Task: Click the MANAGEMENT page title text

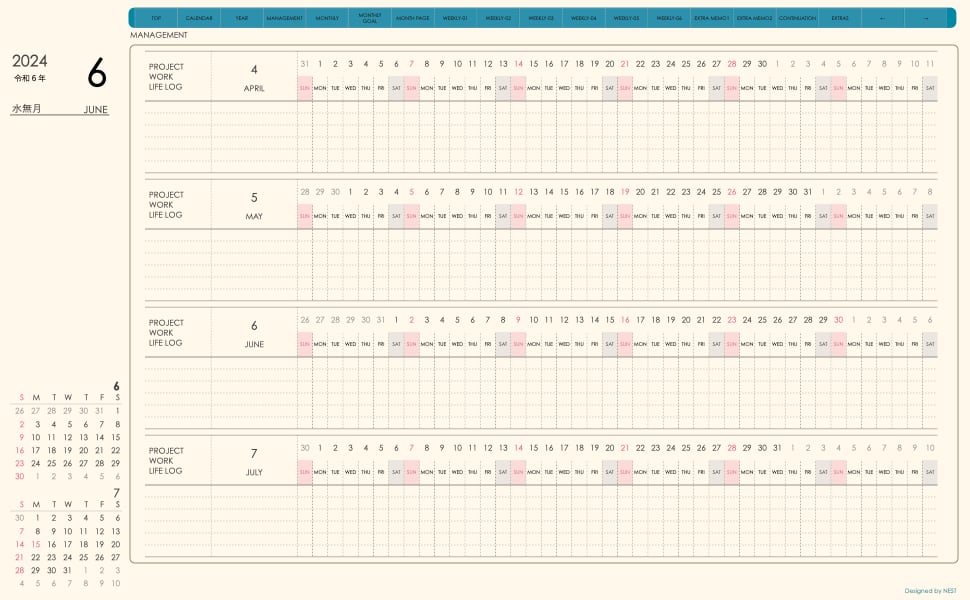Action: 159,35
